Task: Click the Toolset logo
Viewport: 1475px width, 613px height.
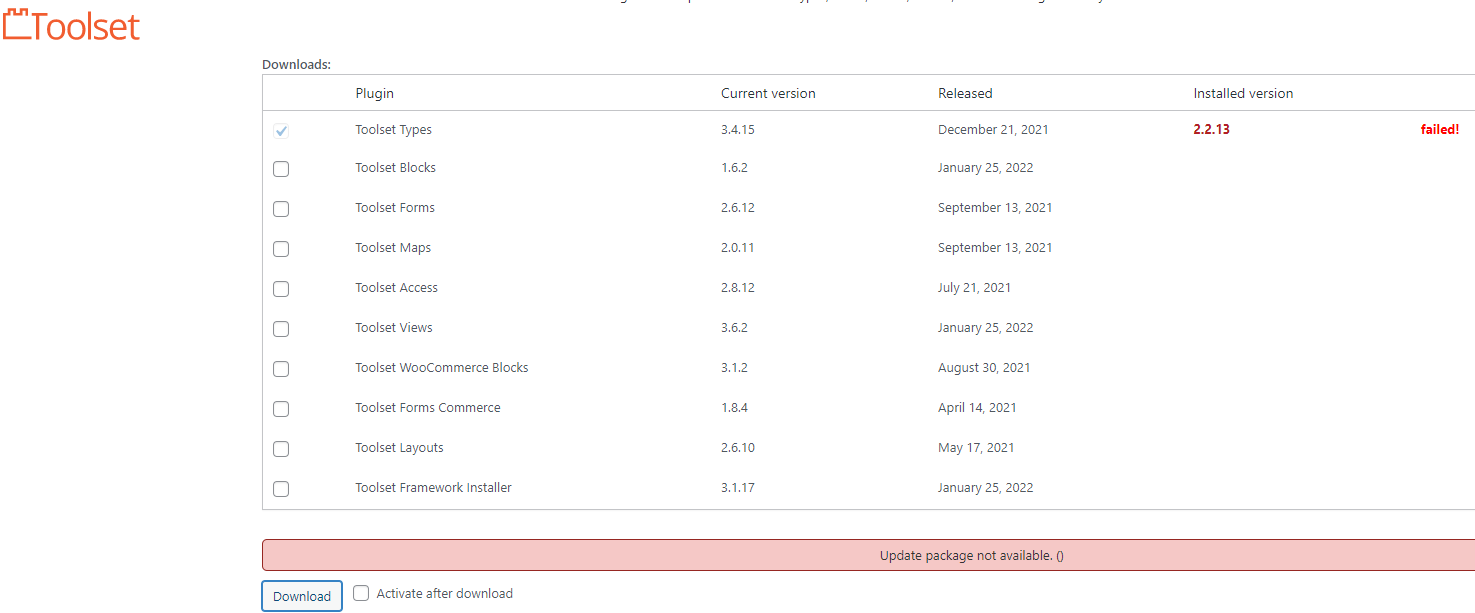Action: [x=71, y=26]
